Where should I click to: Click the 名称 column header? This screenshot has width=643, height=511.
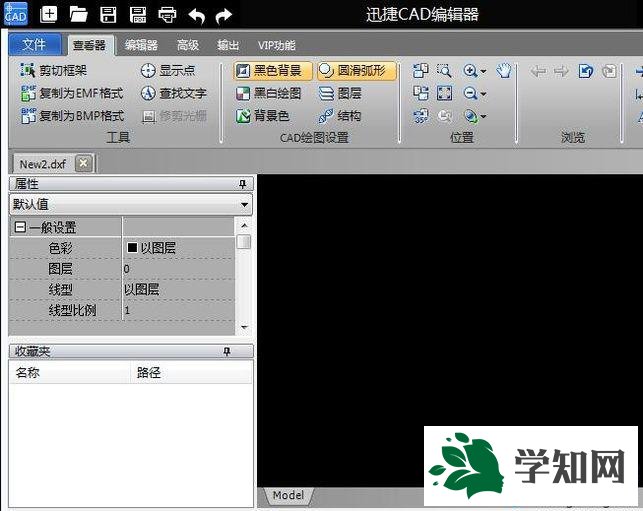pyautogui.click(x=69, y=372)
